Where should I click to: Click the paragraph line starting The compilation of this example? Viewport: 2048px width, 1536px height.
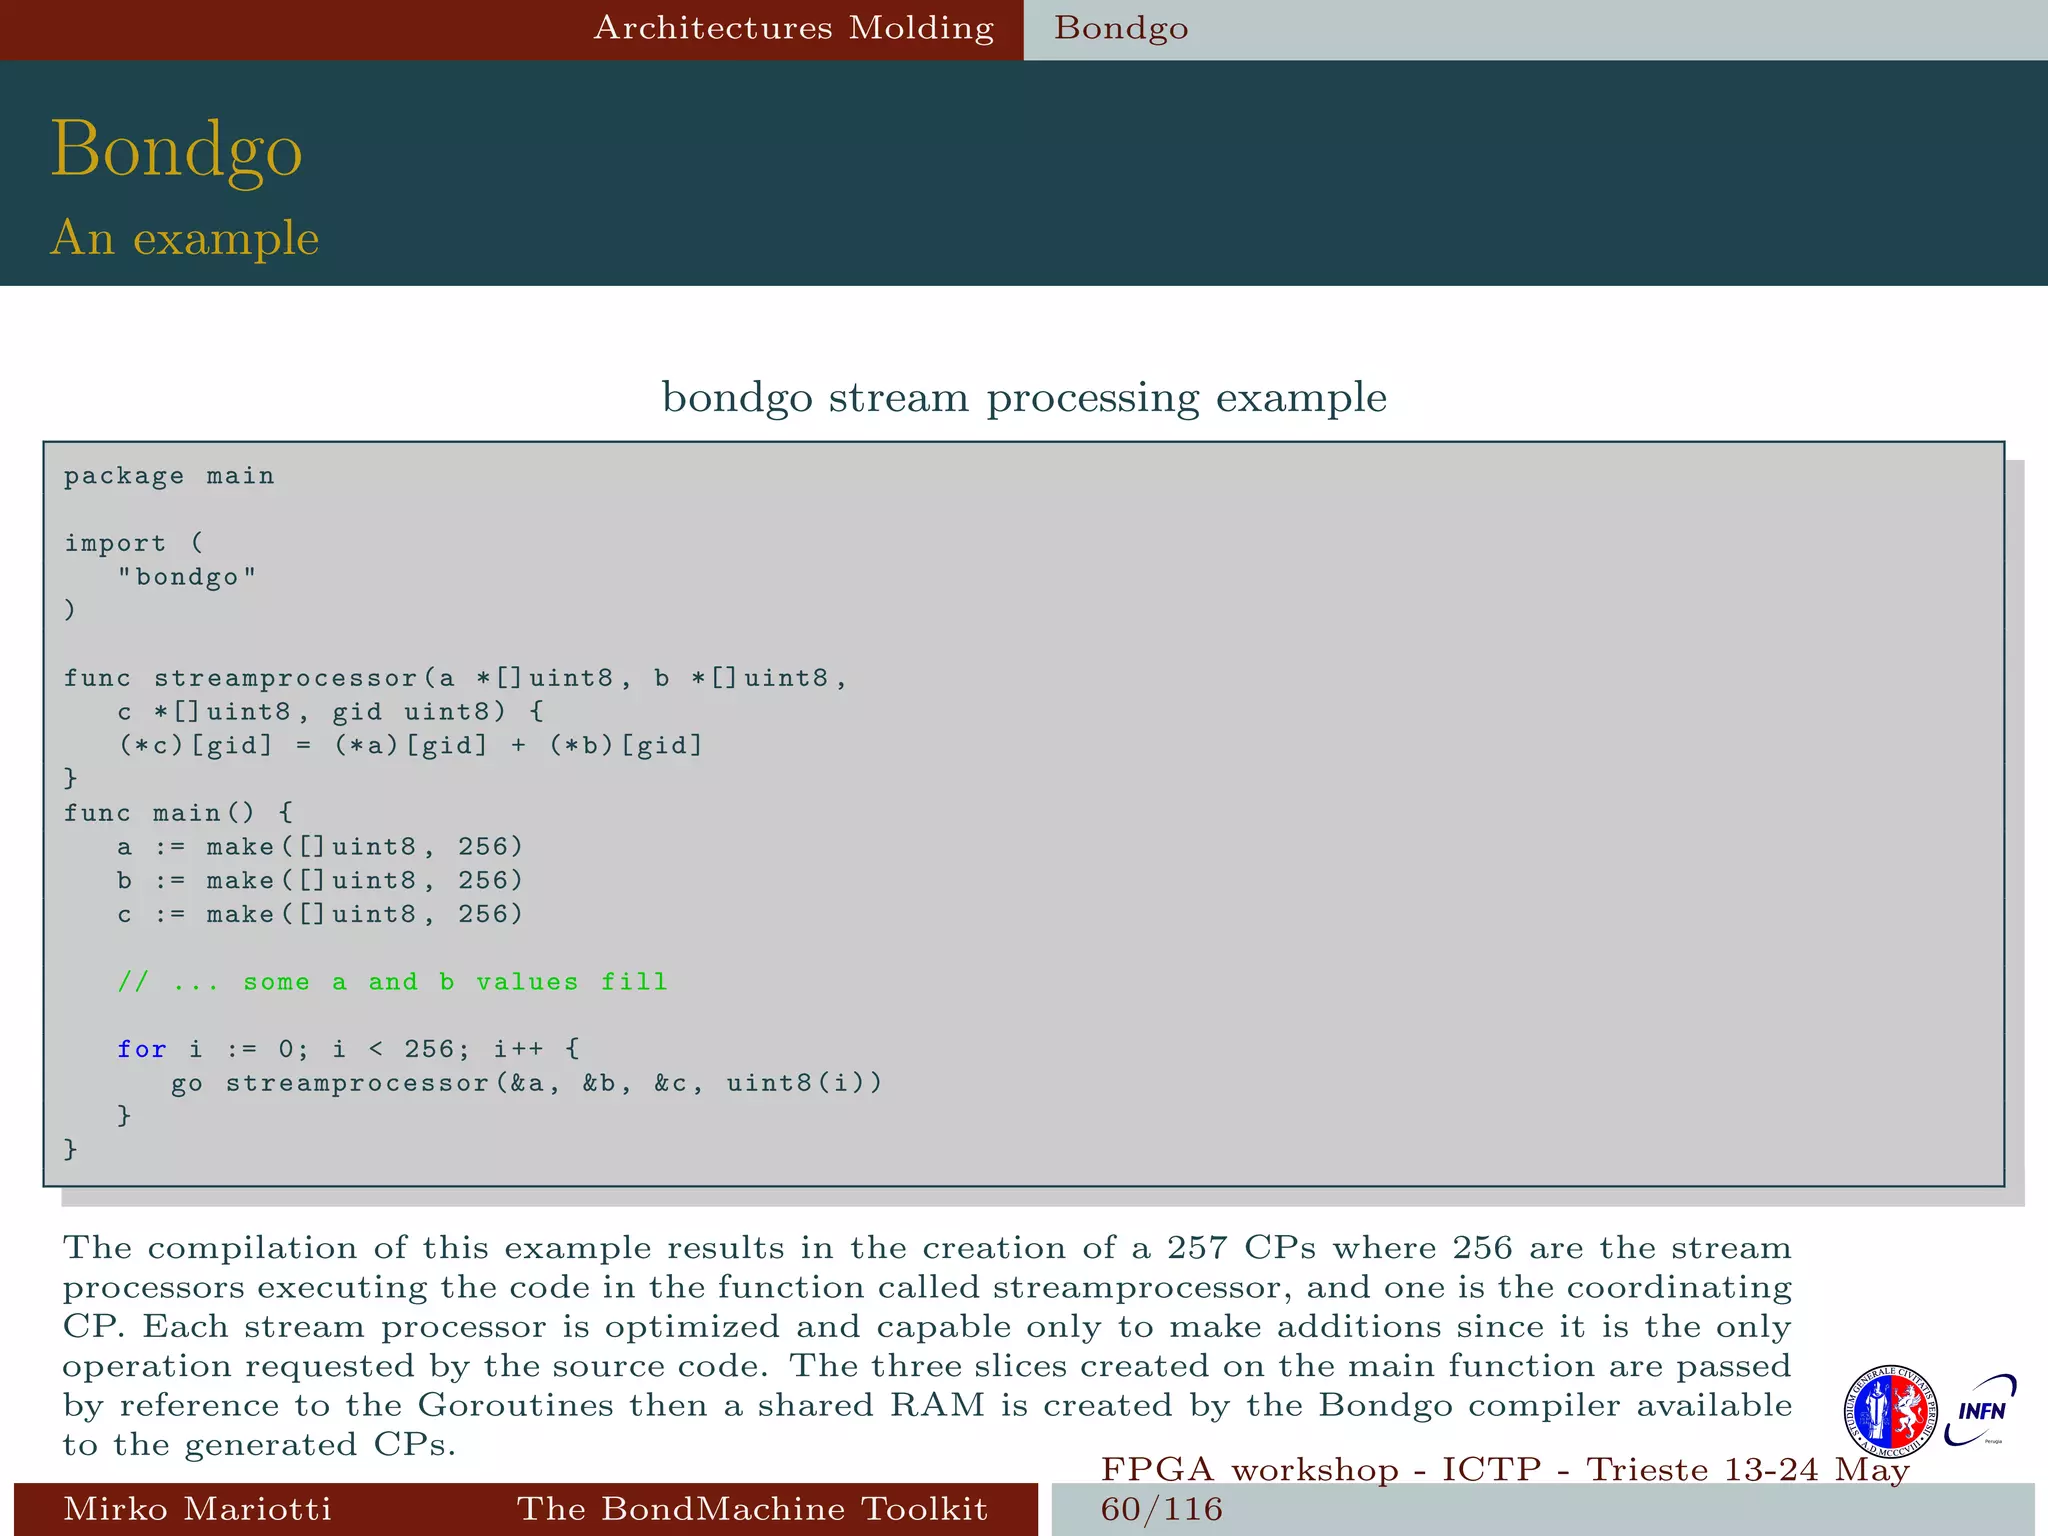coord(927,1248)
